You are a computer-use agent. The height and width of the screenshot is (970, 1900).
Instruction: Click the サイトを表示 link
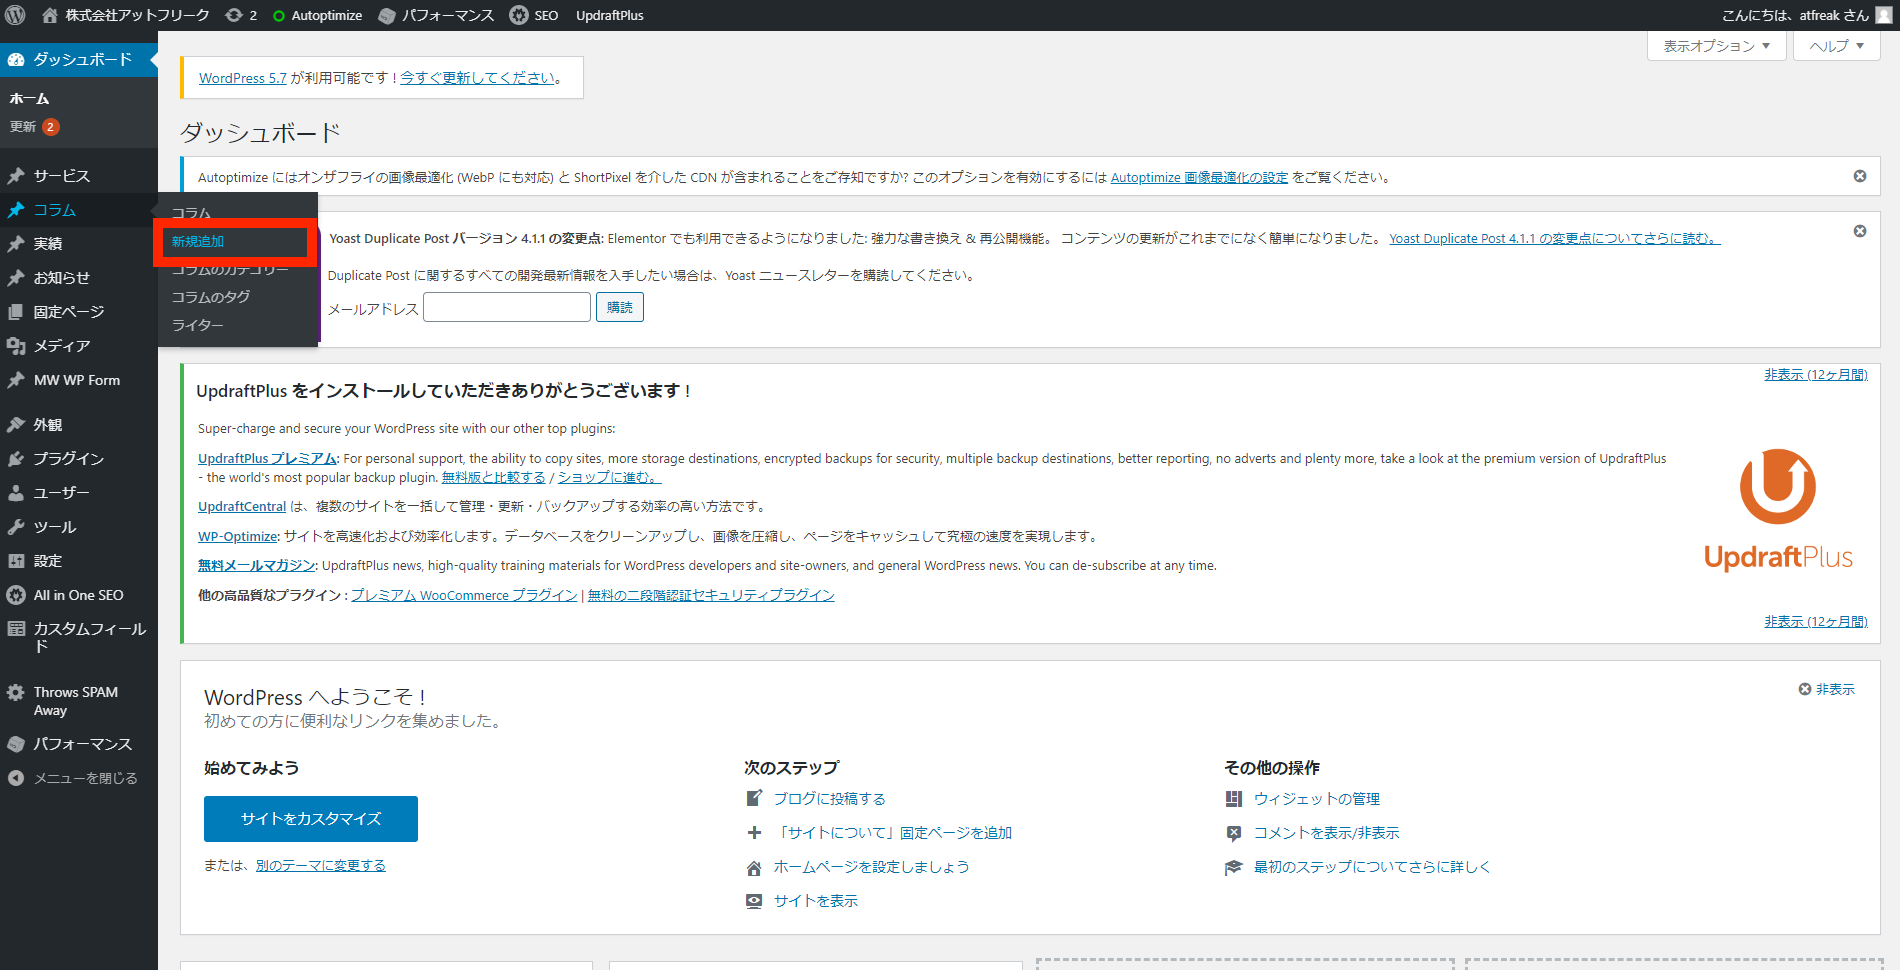[816, 900]
